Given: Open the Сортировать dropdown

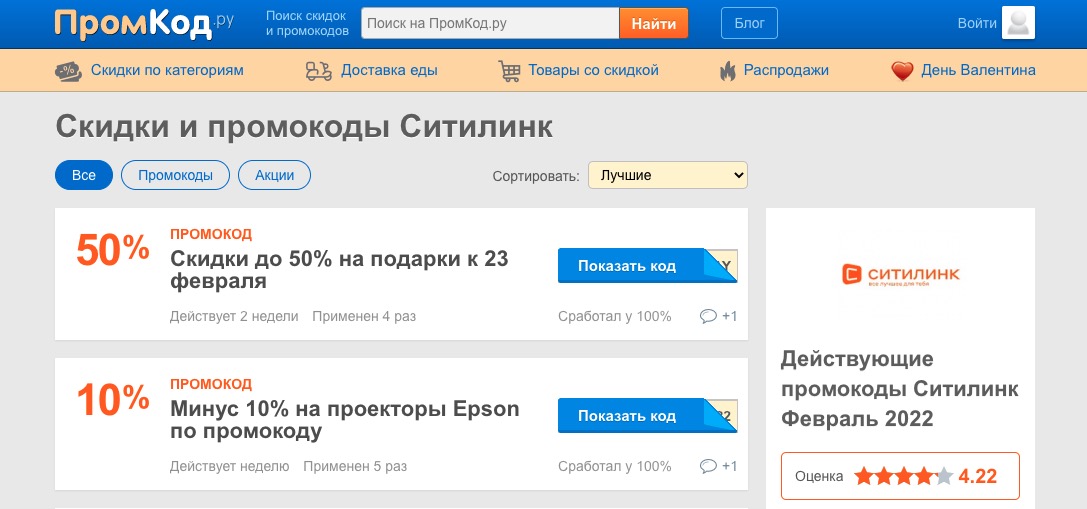Looking at the screenshot, I should [667, 175].
